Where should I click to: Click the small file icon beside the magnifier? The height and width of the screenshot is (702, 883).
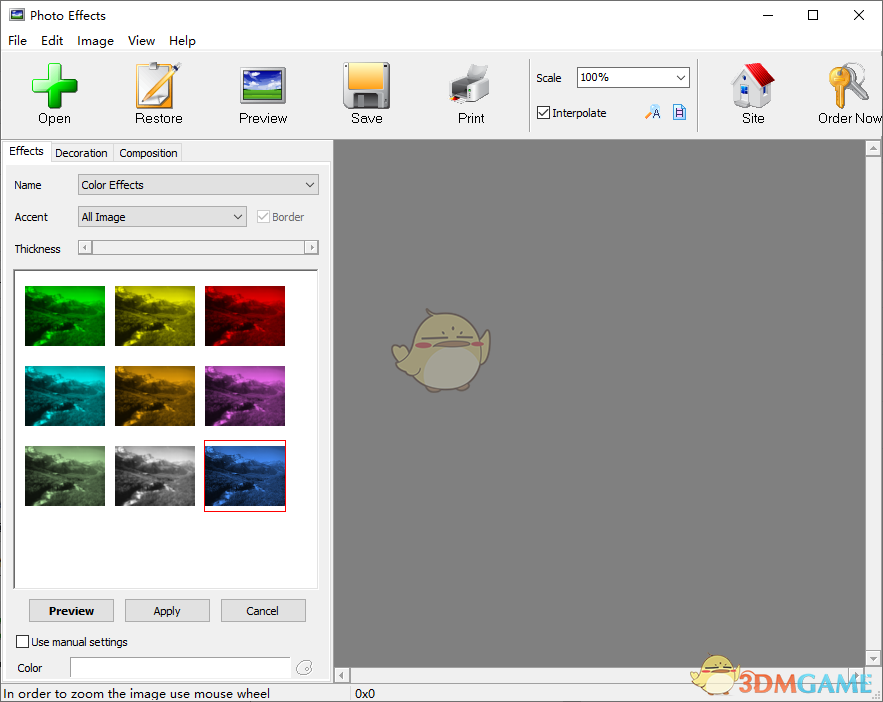pos(679,113)
